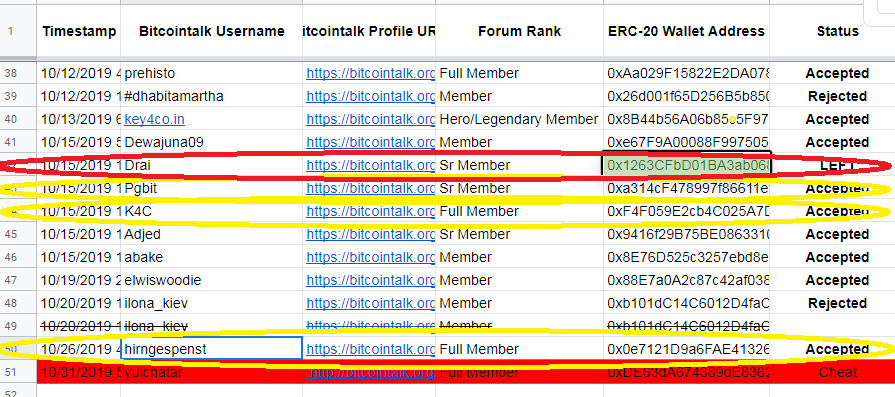Select Rejected status for #dhabitamartha
Screen dimensions: 895x397
click(x=837, y=96)
